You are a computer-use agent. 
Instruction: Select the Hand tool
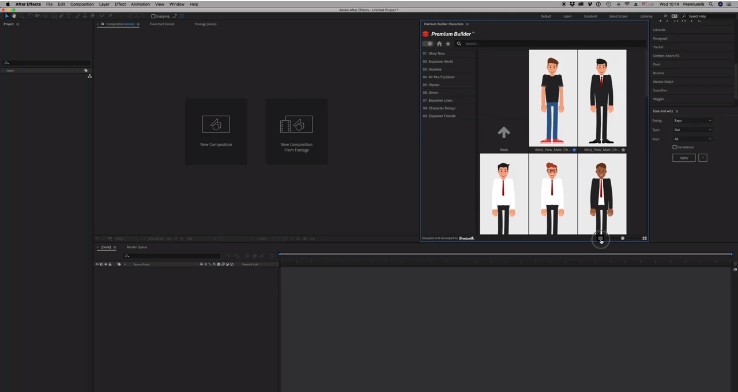(14, 16)
